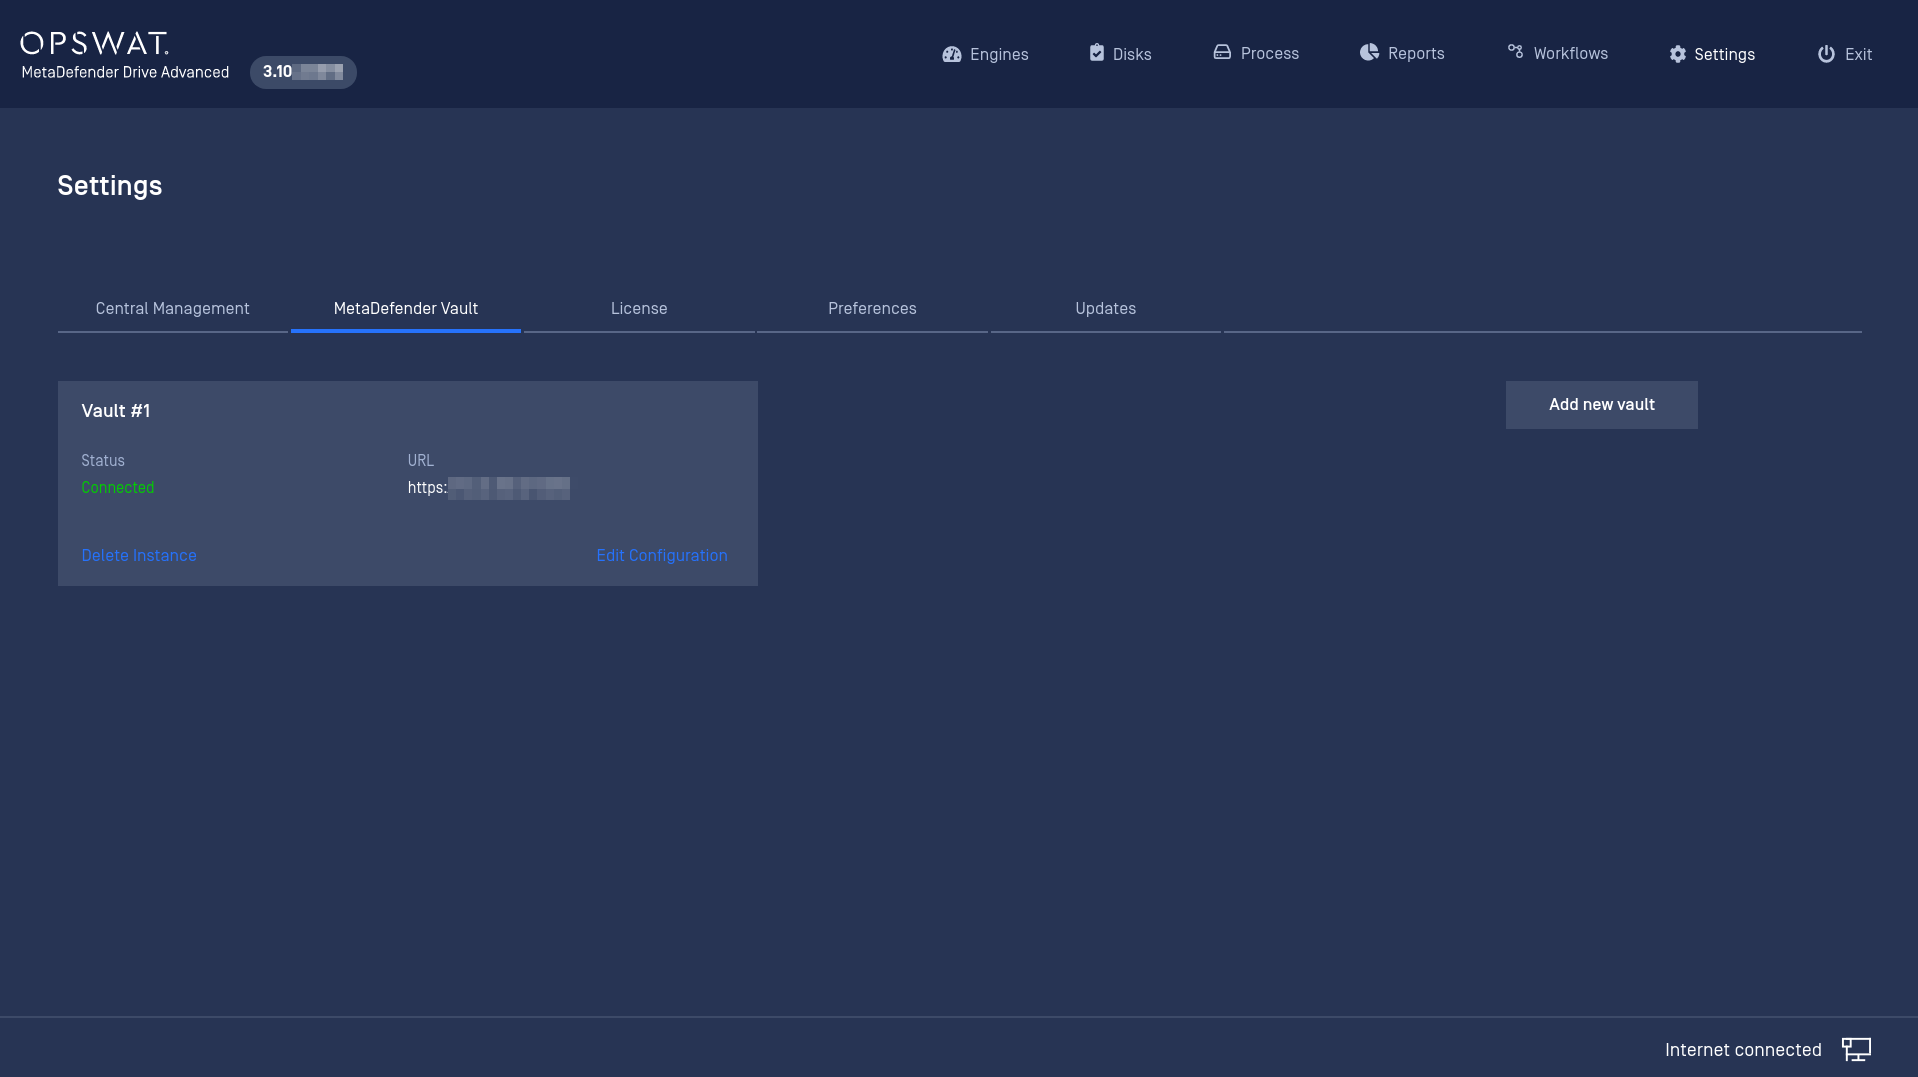The image size is (1918, 1077).
Task: Click the Settings gear icon
Action: click(x=1678, y=54)
